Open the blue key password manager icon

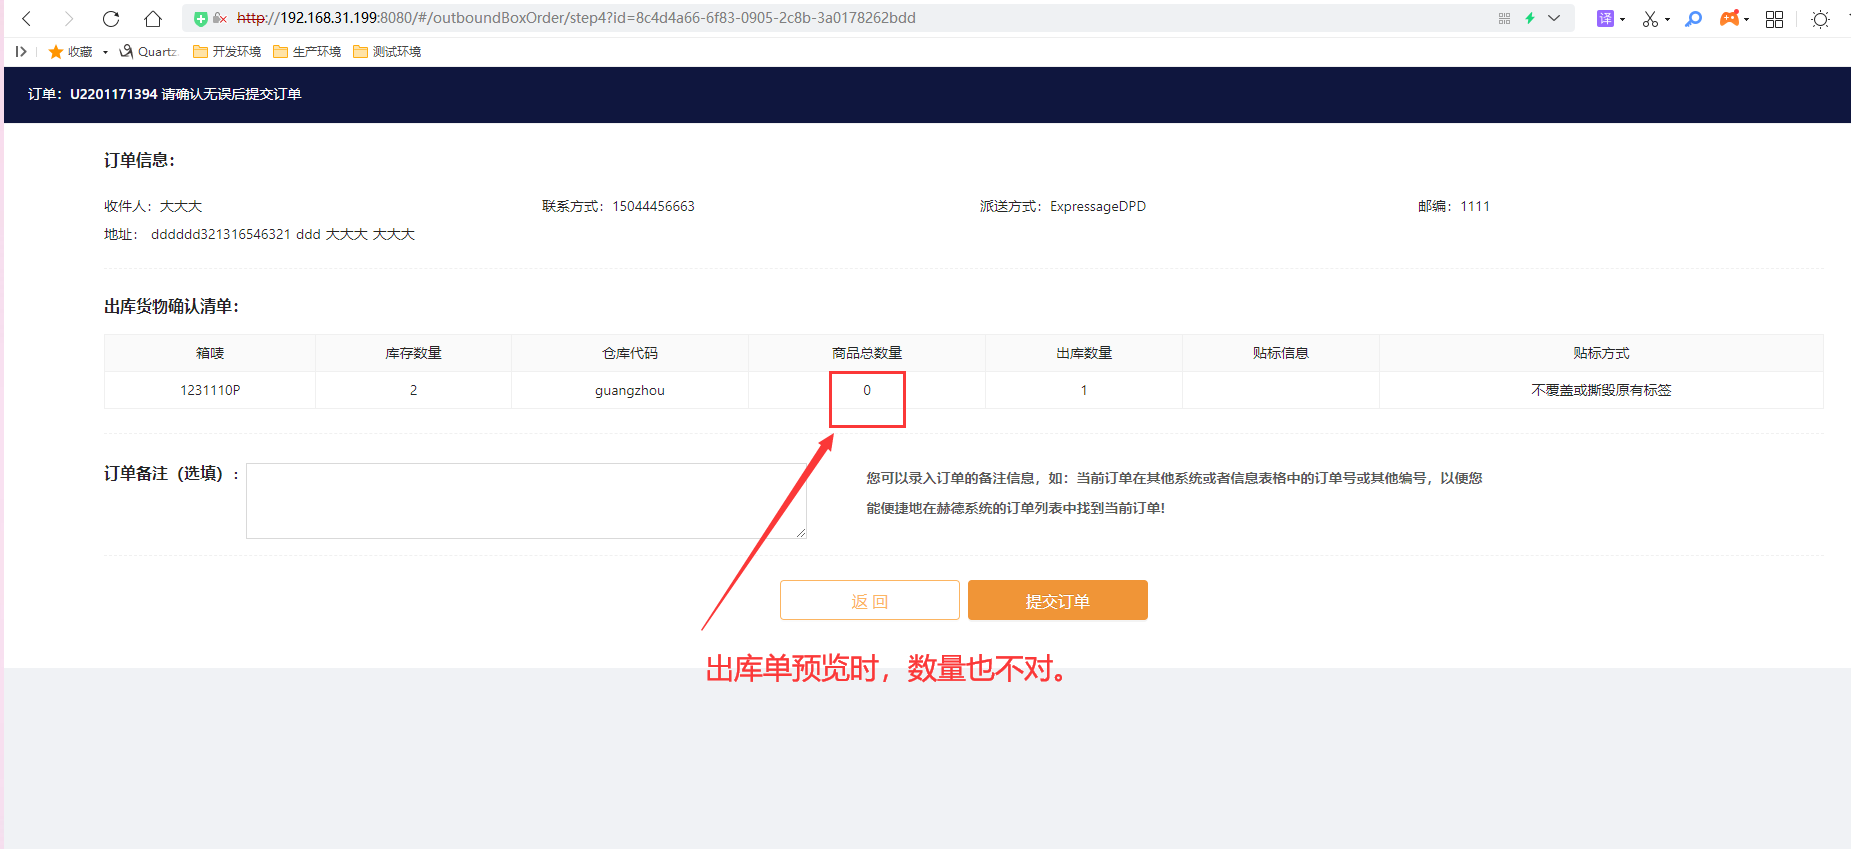coord(1693,18)
